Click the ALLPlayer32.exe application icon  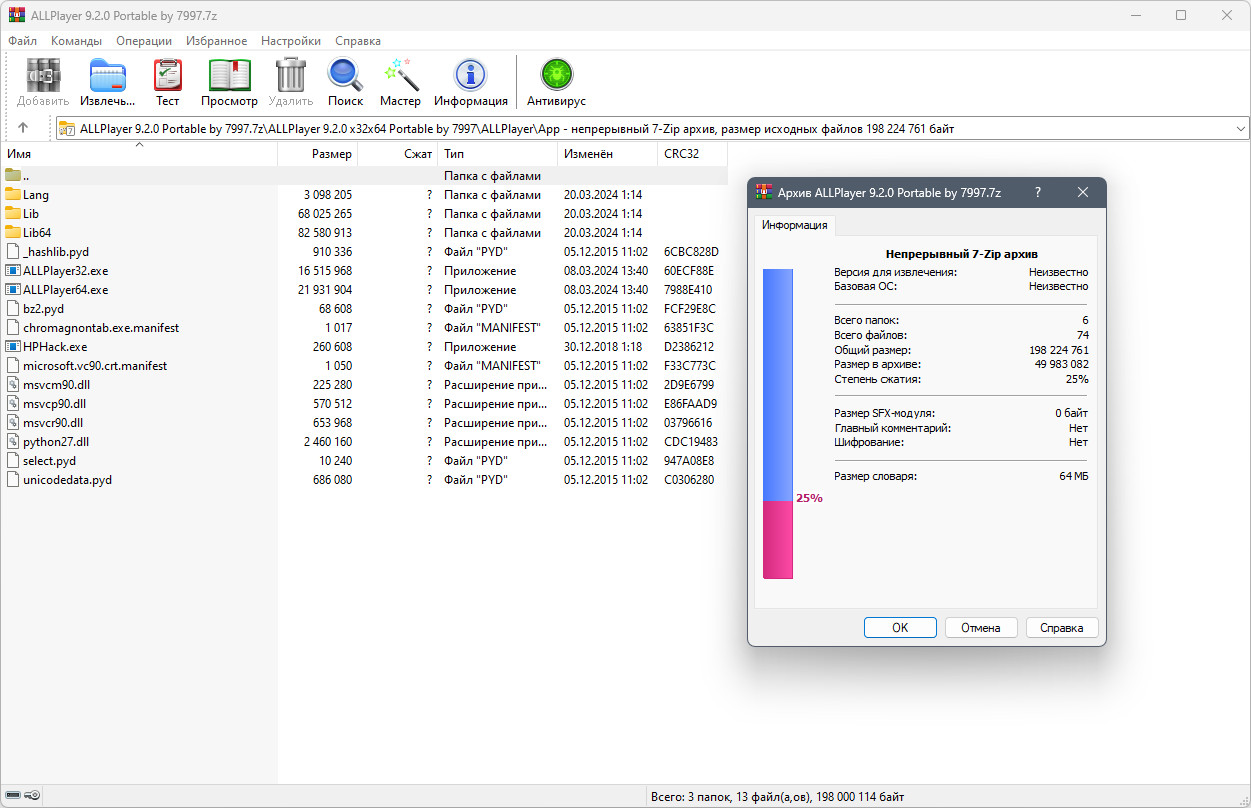(13, 271)
